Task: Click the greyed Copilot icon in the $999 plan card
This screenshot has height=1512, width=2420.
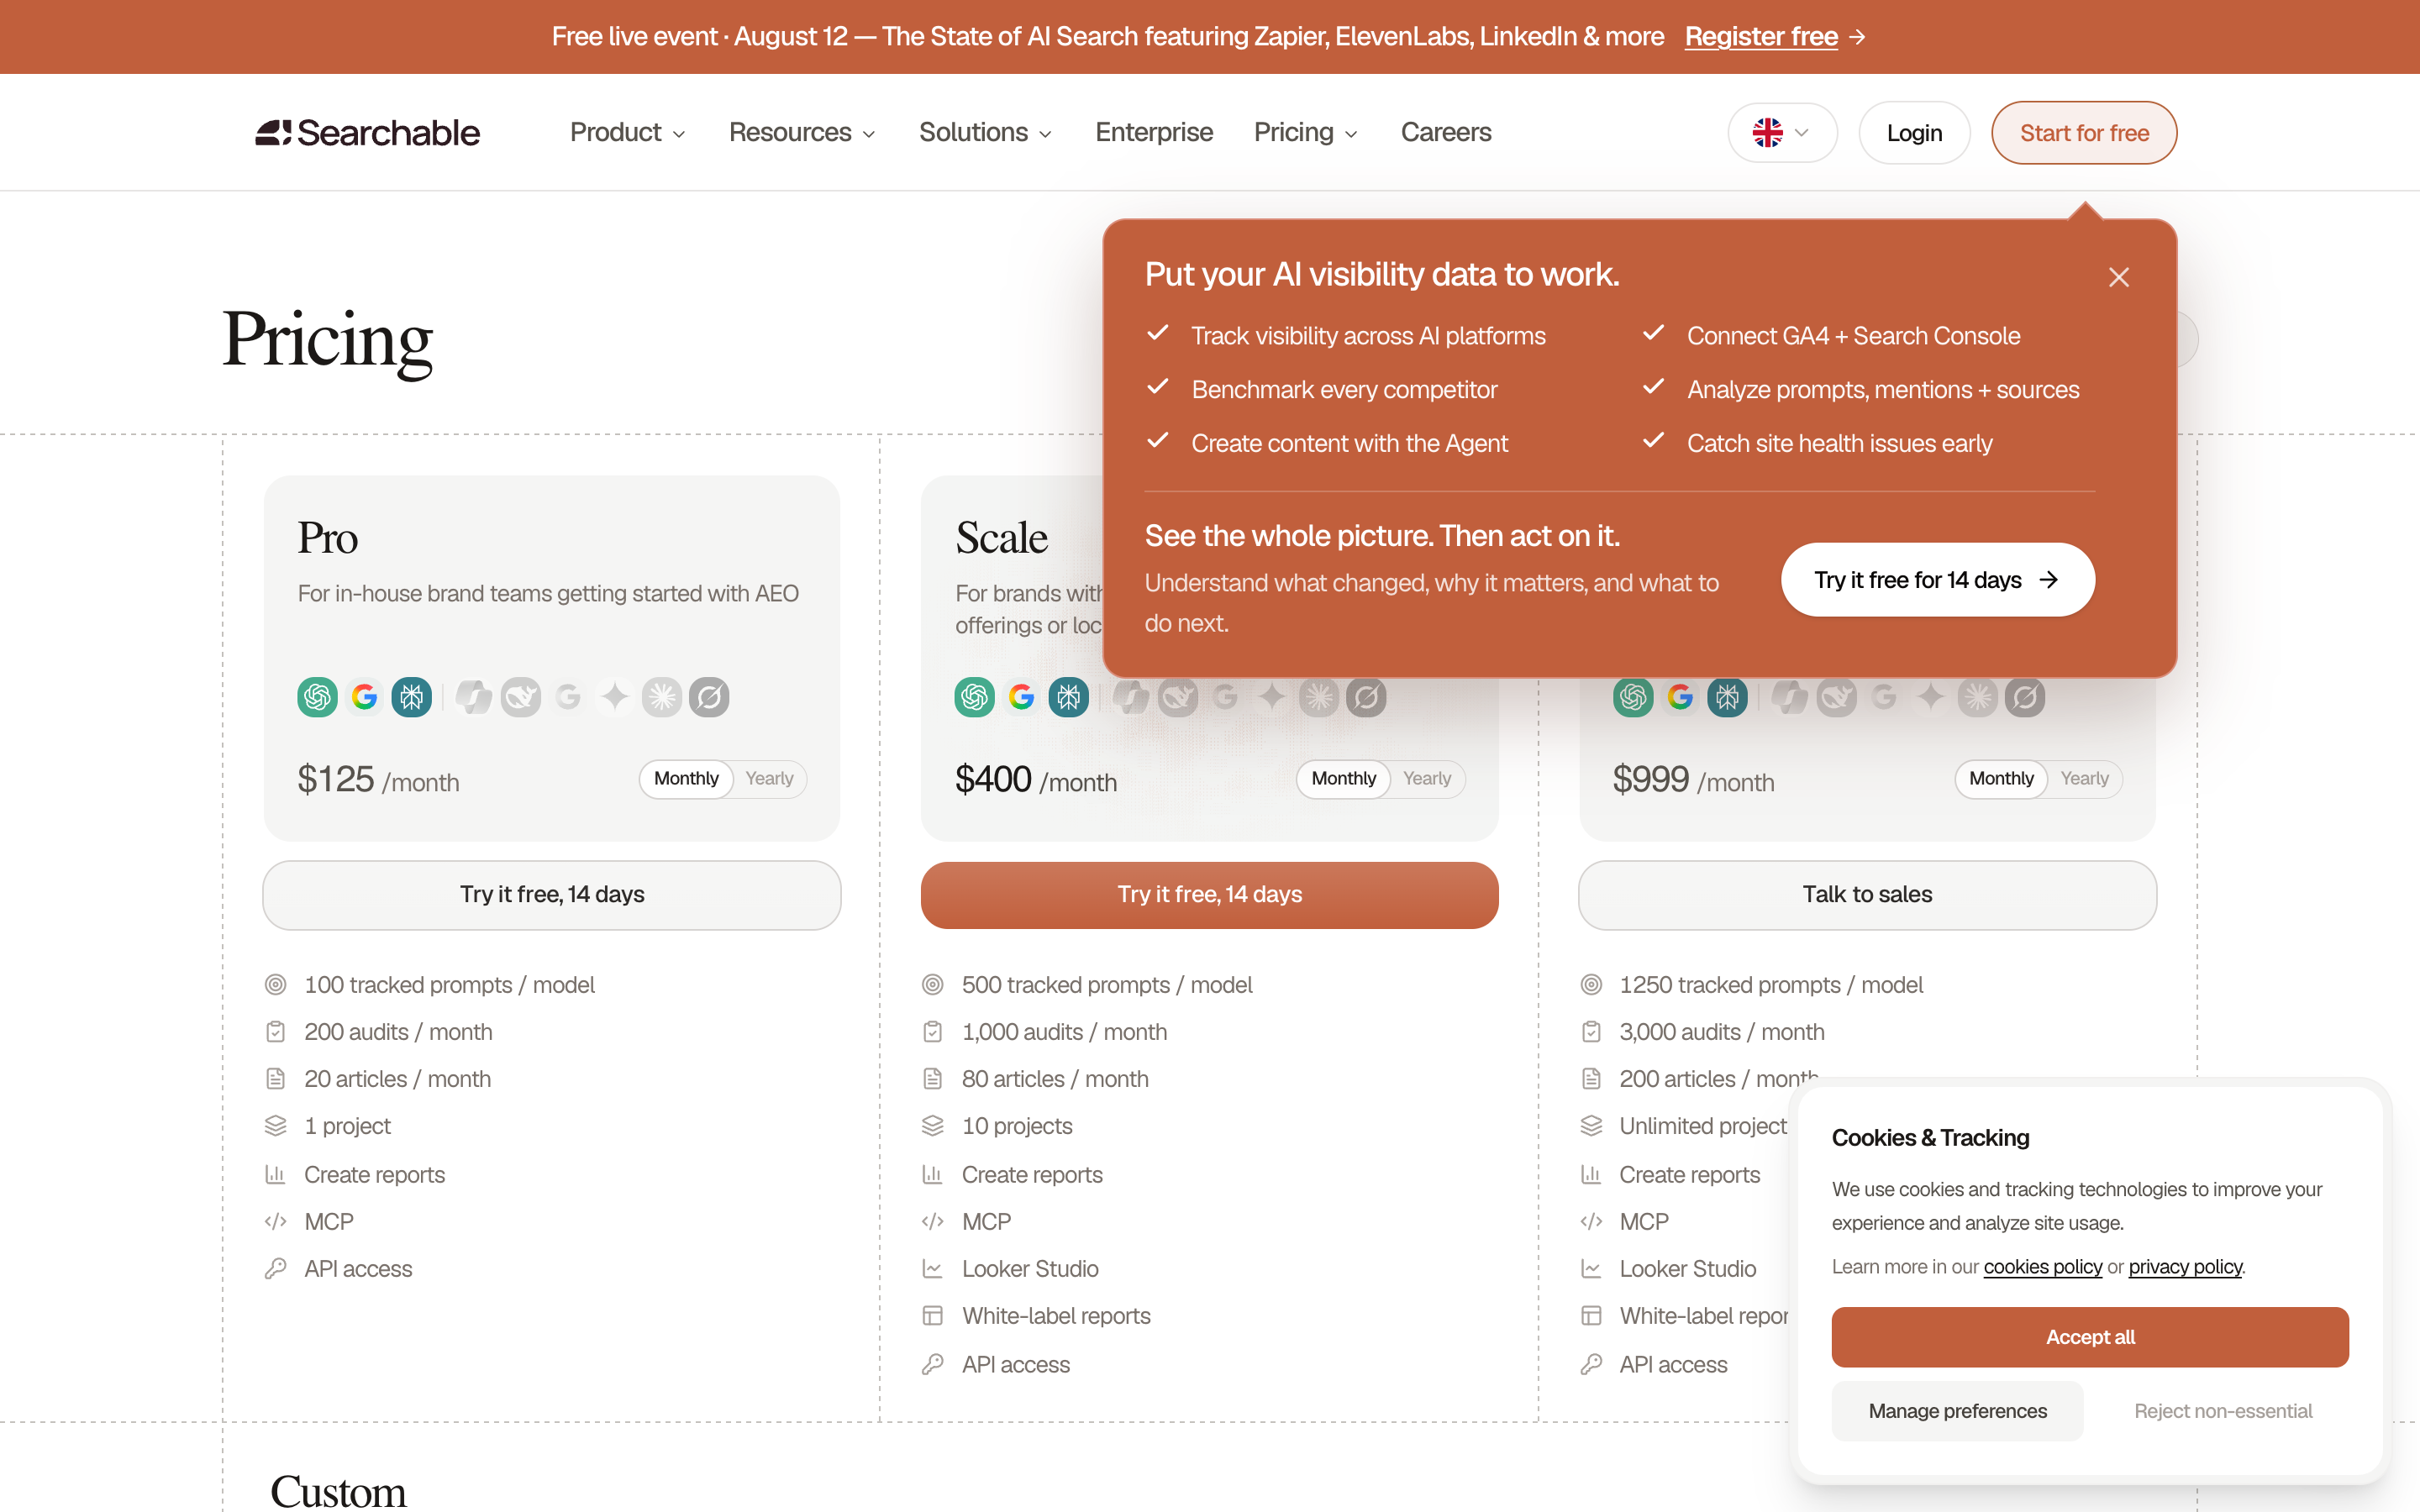Action: (x=1790, y=697)
